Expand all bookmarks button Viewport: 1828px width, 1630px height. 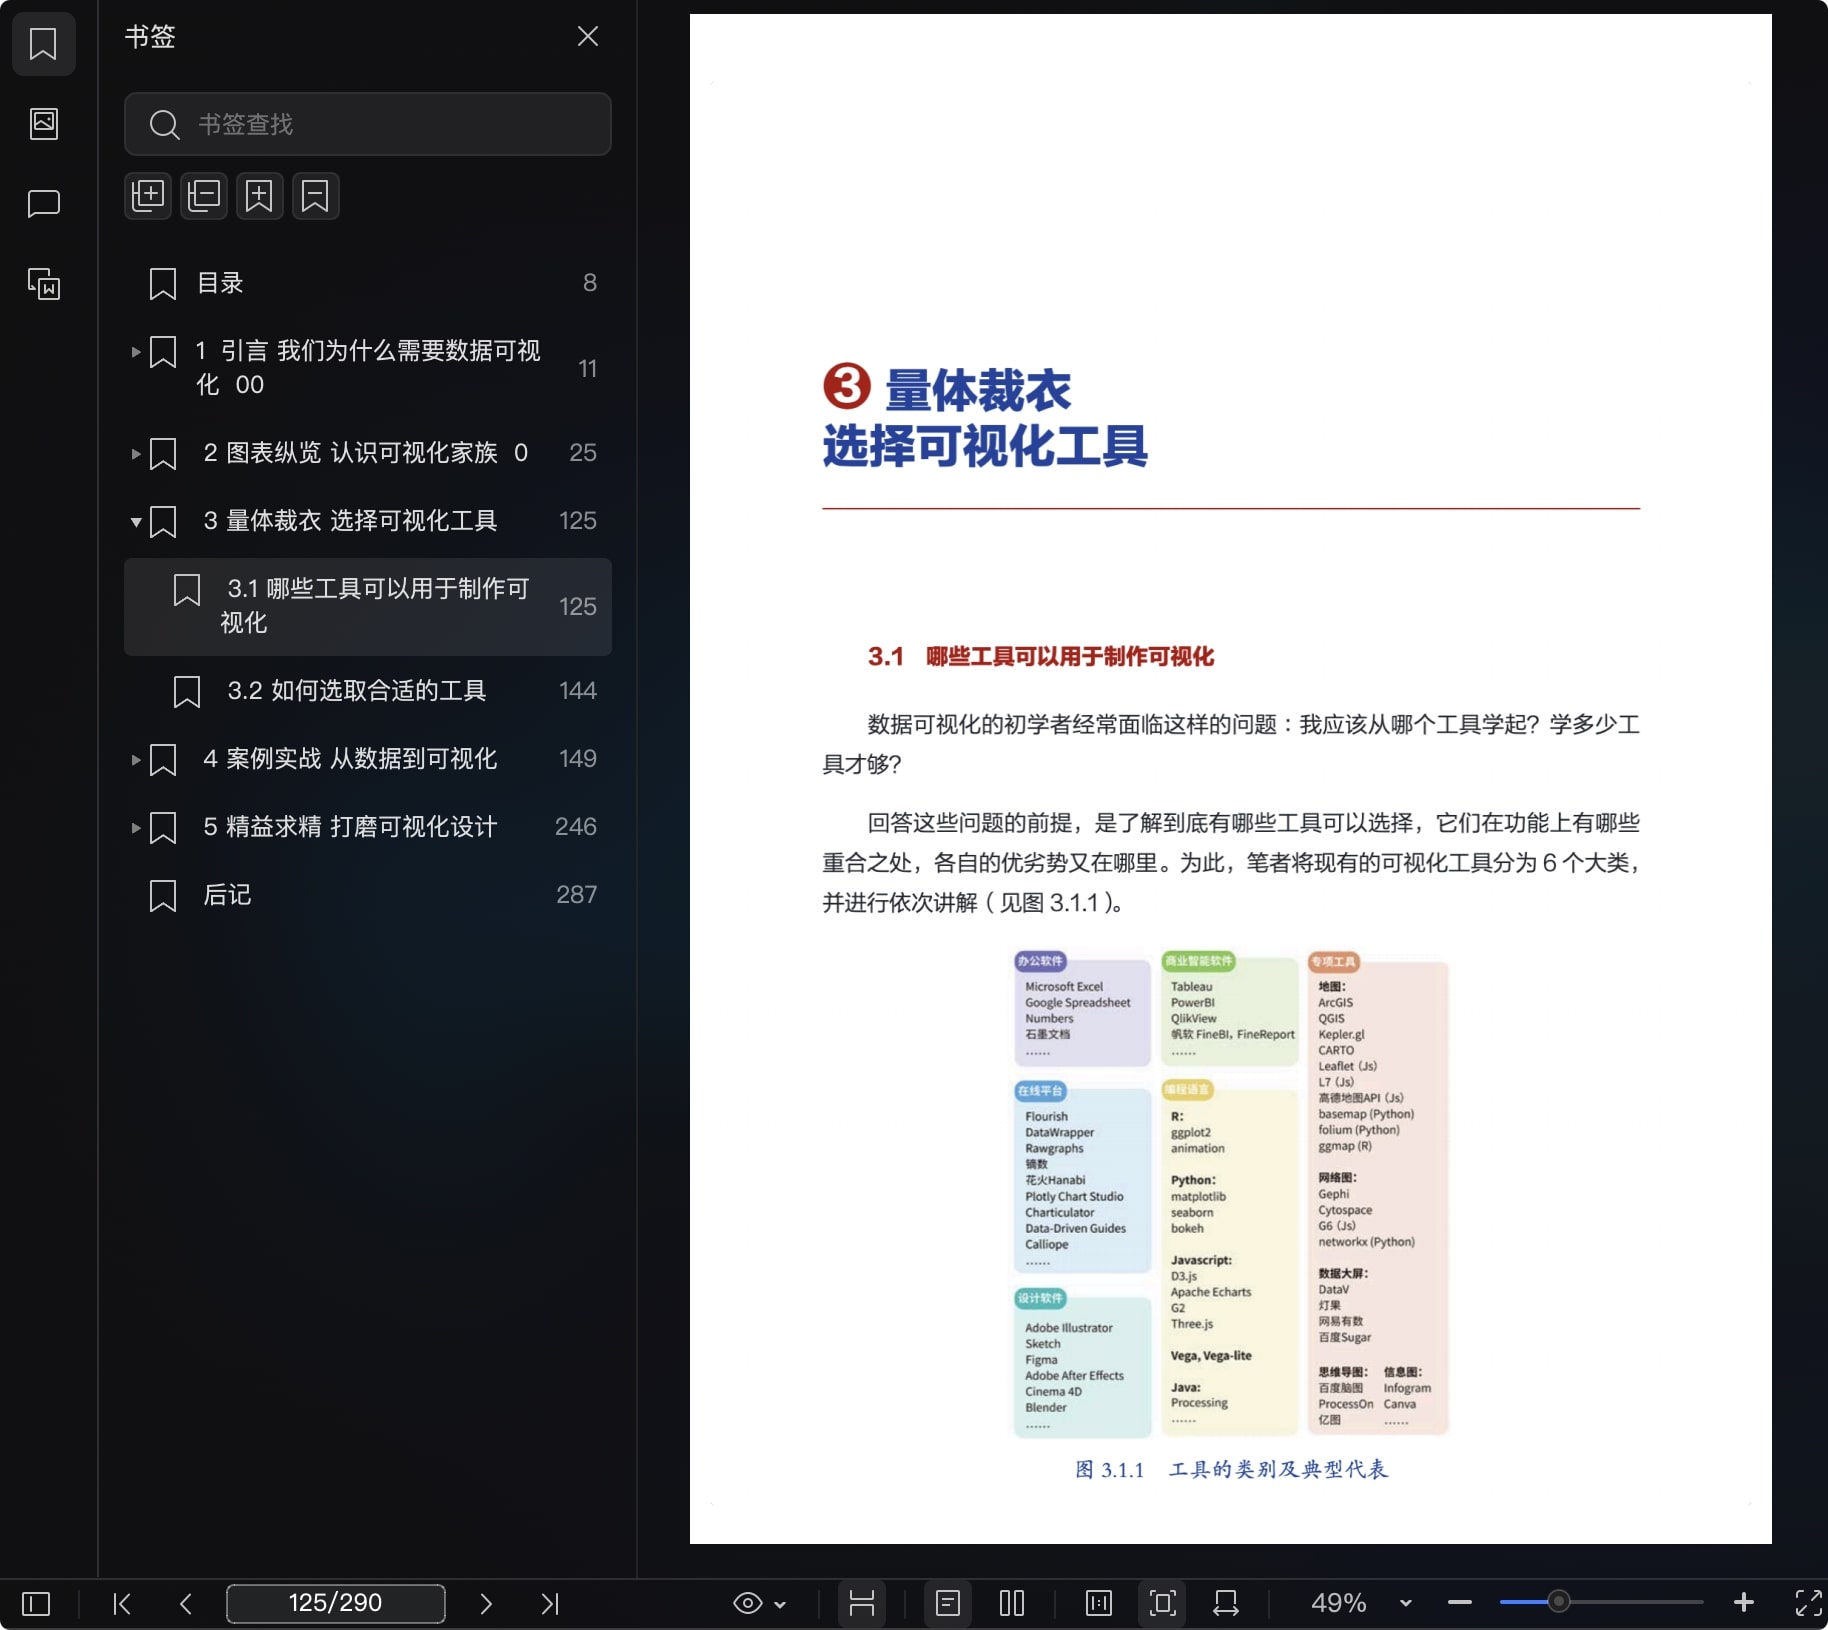pos(148,196)
